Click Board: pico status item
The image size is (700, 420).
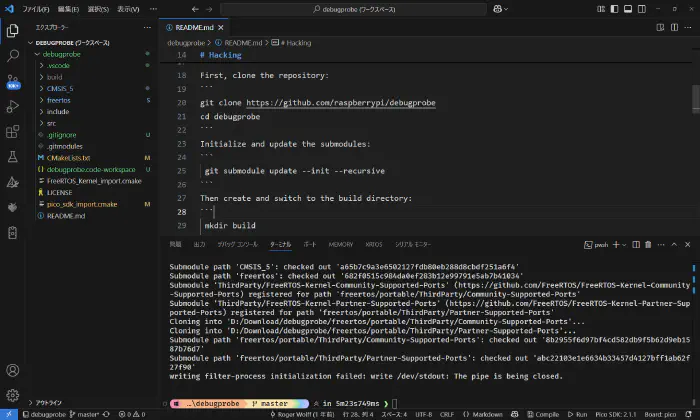(x=660, y=415)
